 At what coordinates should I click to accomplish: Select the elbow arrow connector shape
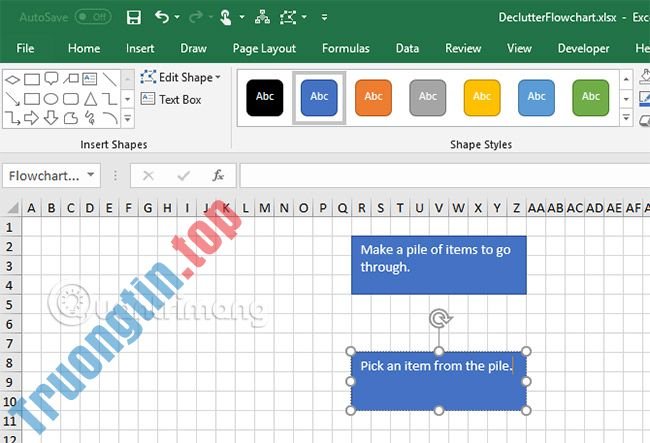[12, 119]
